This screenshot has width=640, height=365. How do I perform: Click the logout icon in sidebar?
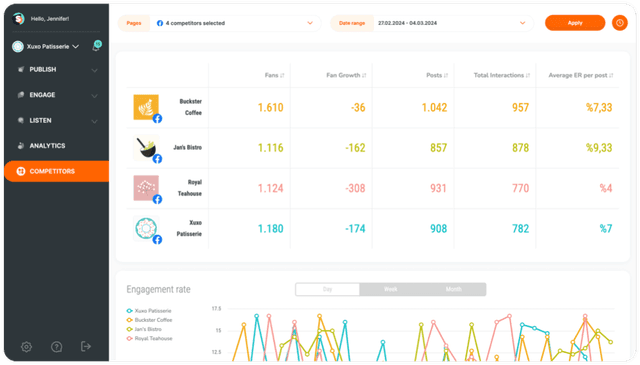pyautogui.click(x=86, y=347)
